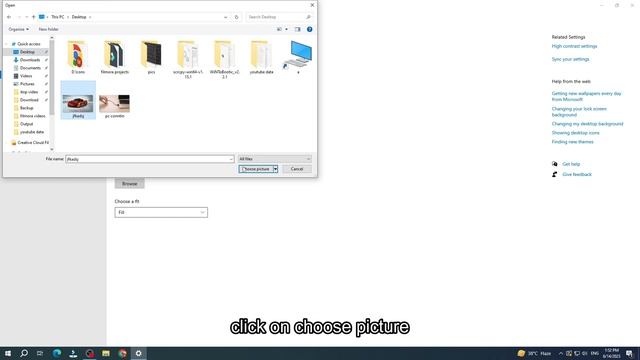Screen dimensions: 640x360
Task: Open the Filmora projects folder
Action: pyautogui.click(x=115, y=57)
